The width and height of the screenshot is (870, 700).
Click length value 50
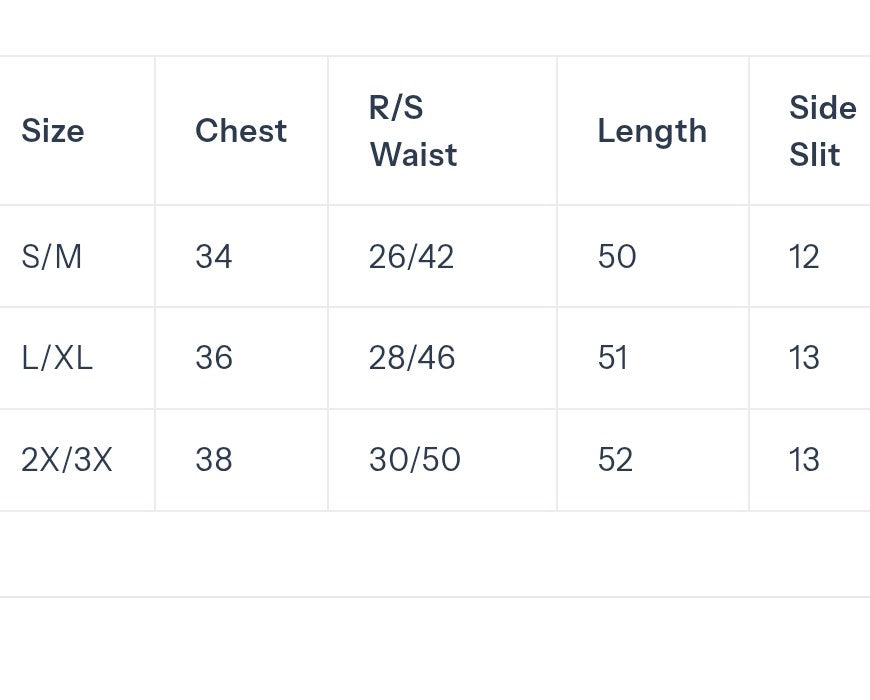(x=617, y=257)
